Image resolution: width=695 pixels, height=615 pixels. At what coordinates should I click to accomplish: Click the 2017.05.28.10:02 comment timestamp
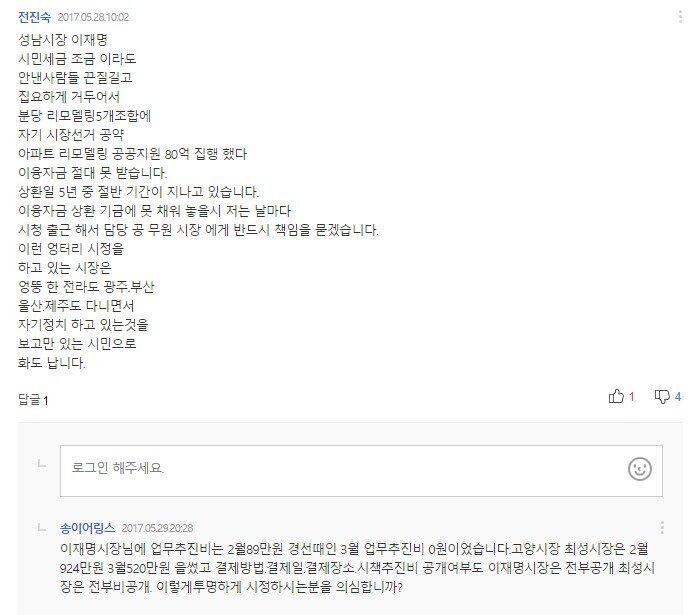(93, 17)
